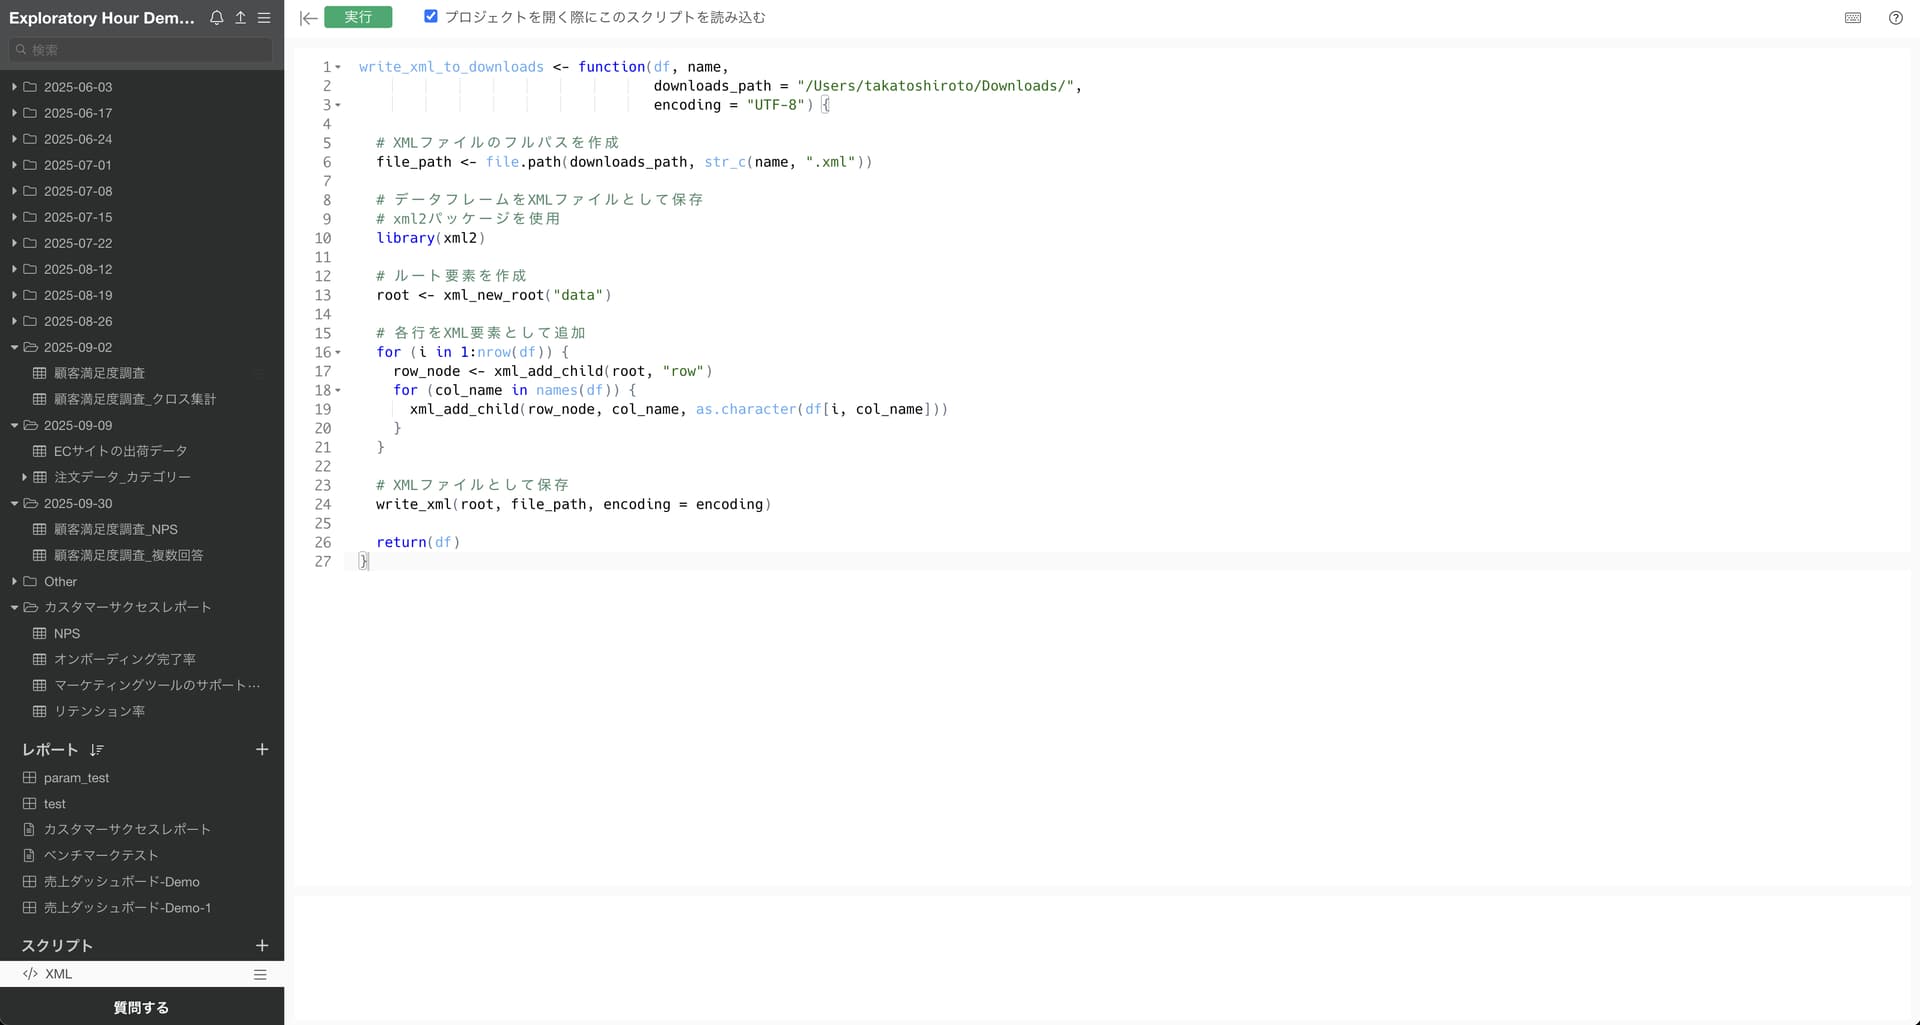This screenshot has height=1025, width=1920.
Task: Open the XML script options menu
Action: (x=260, y=974)
